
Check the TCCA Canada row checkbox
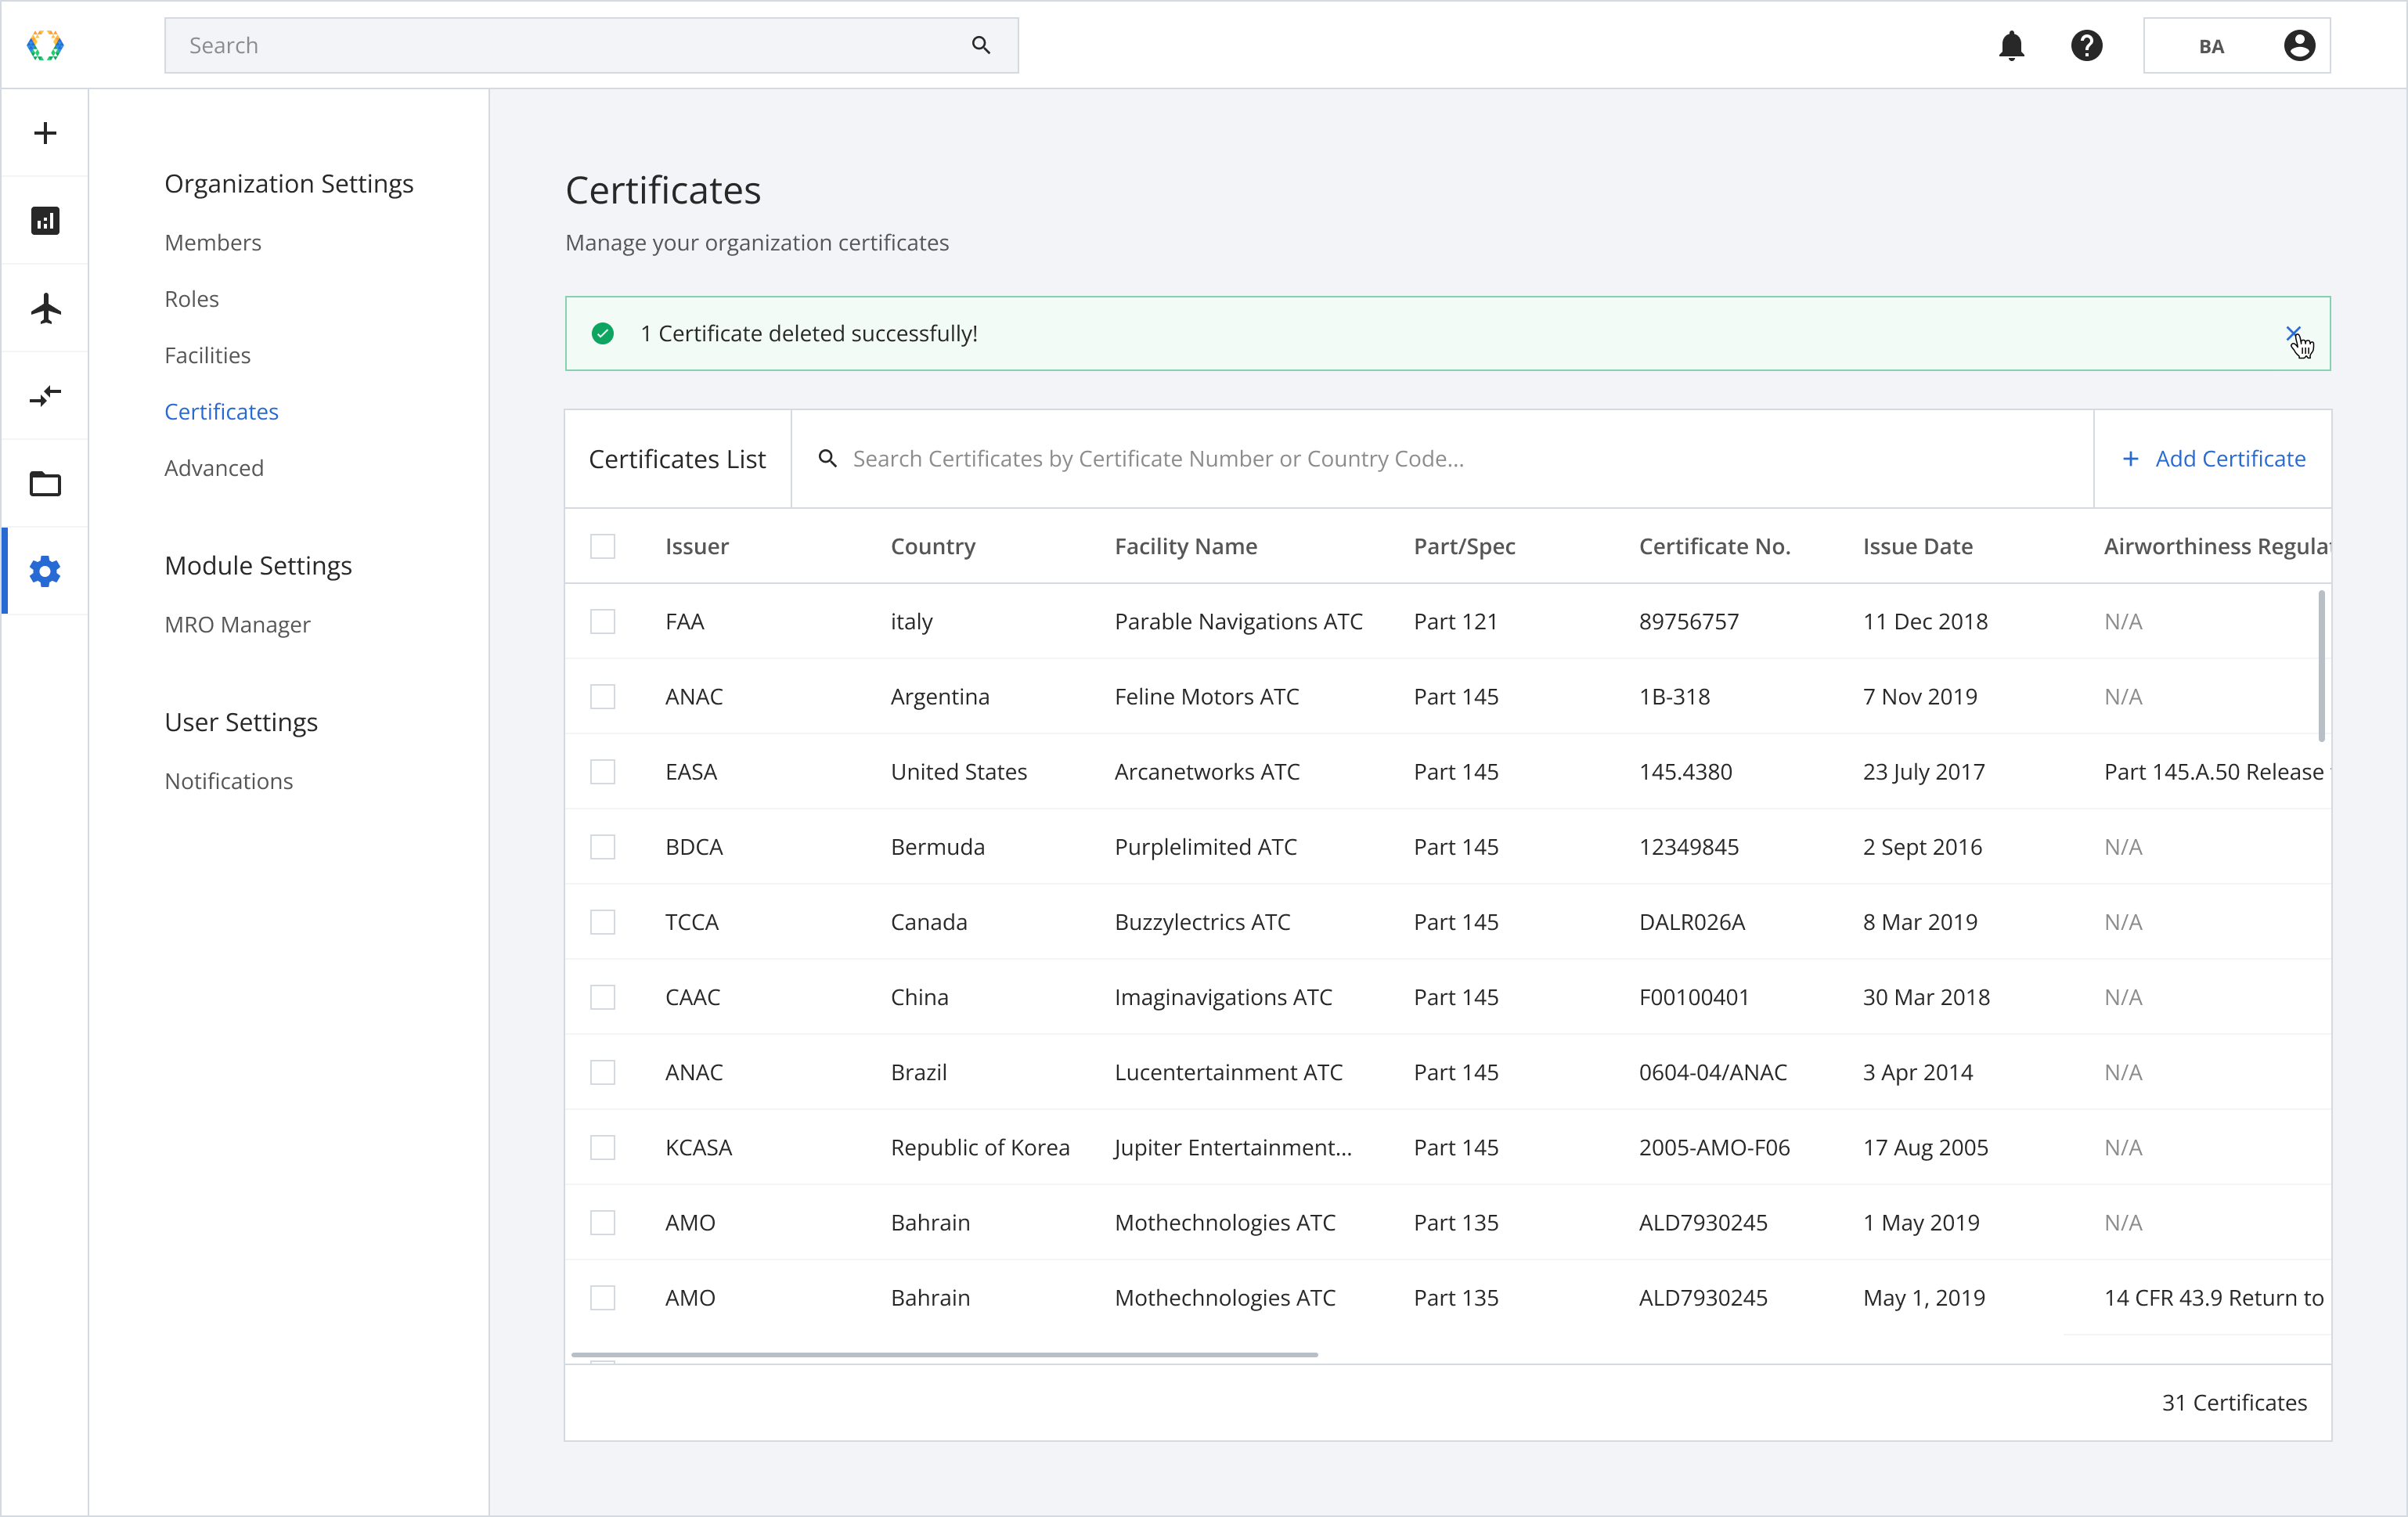[603, 922]
